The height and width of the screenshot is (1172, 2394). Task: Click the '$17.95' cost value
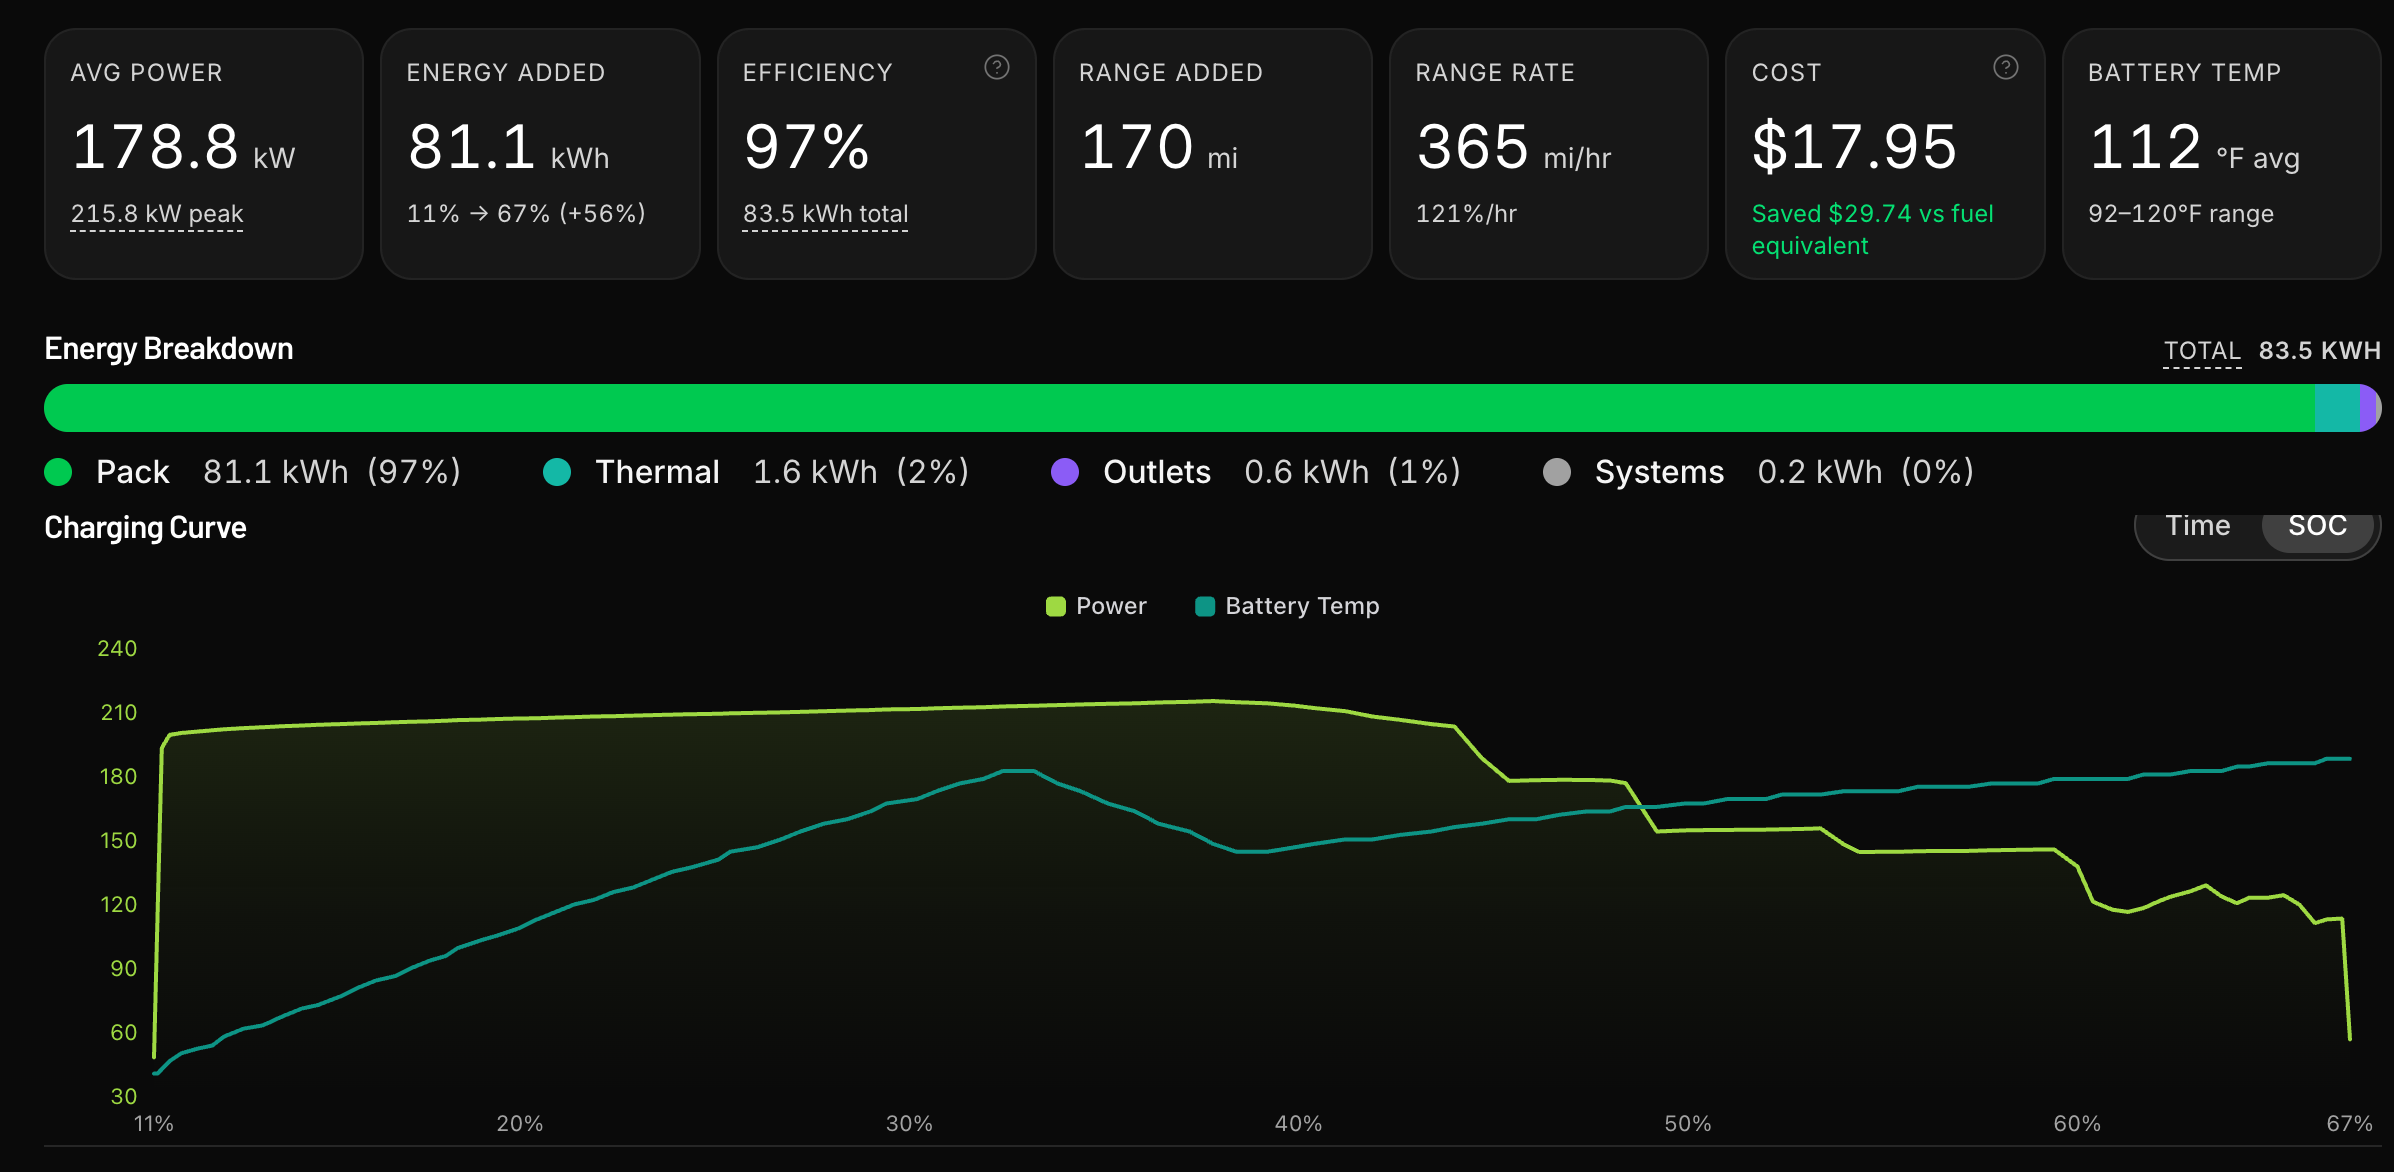tap(1854, 147)
